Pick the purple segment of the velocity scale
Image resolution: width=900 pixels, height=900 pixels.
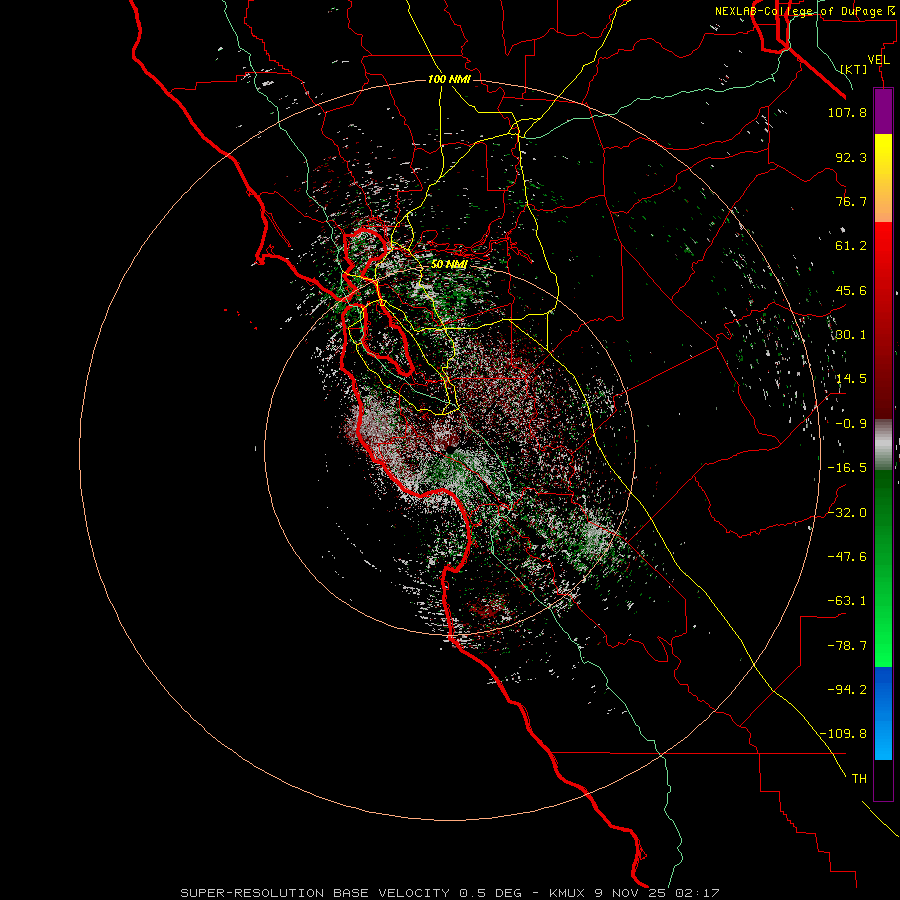click(883, 111)
